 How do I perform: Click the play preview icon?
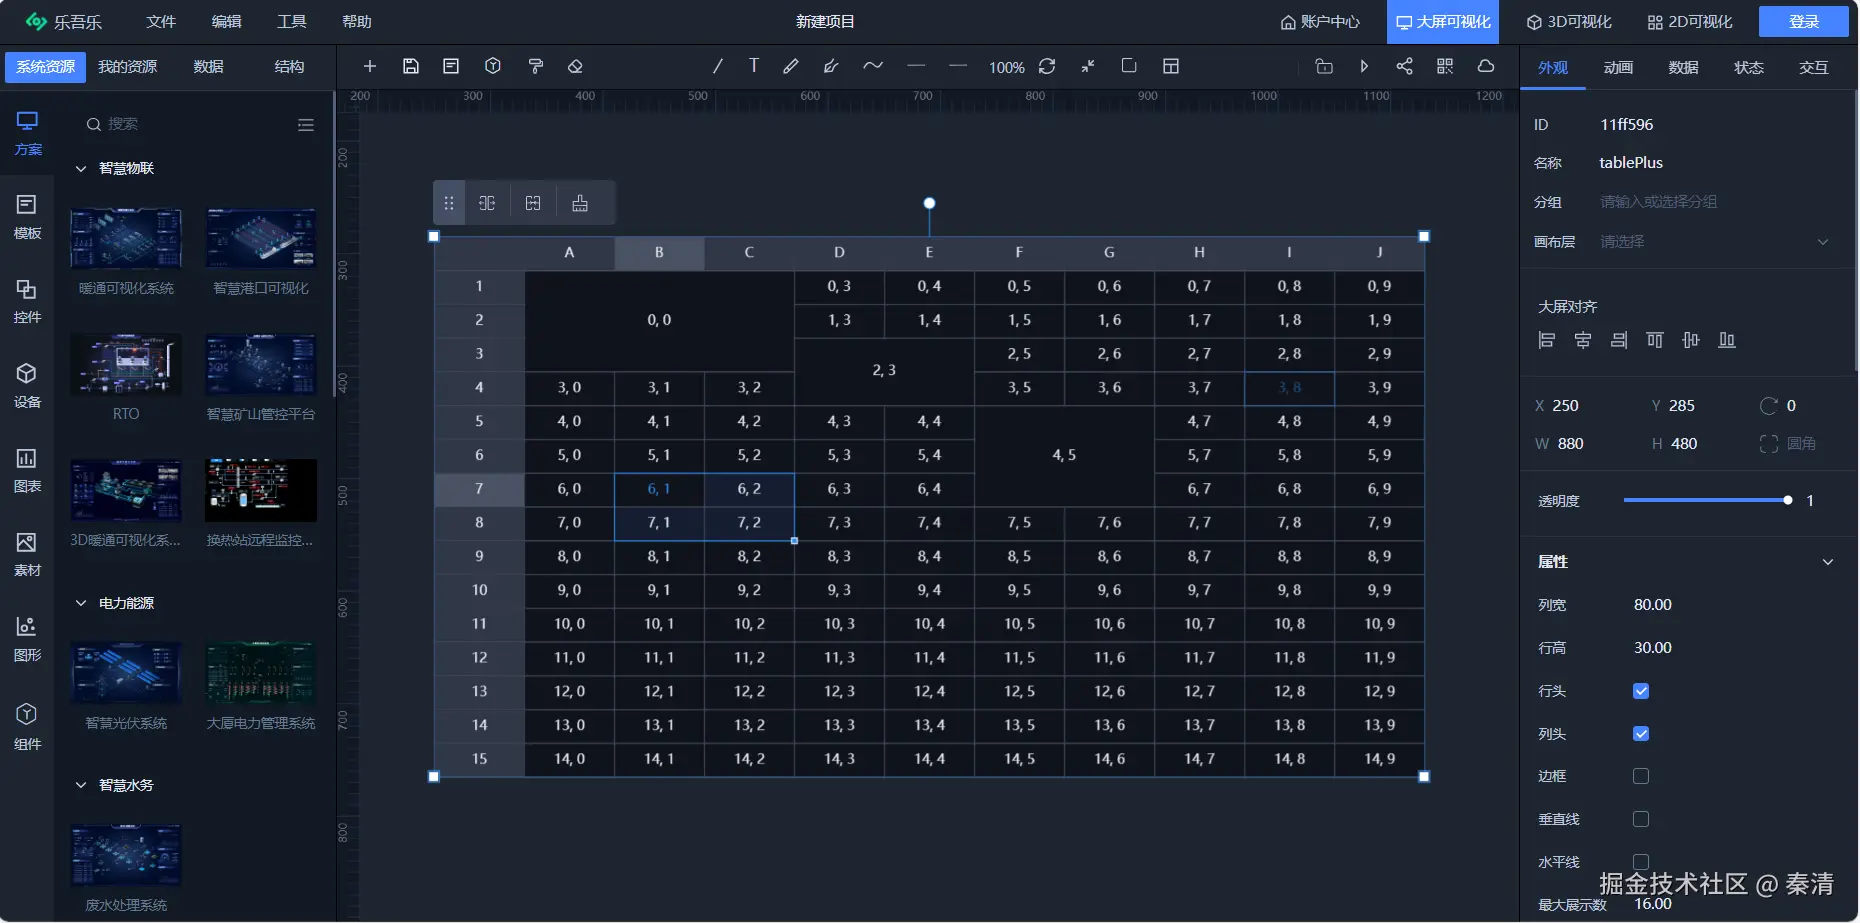(1364, 66)
